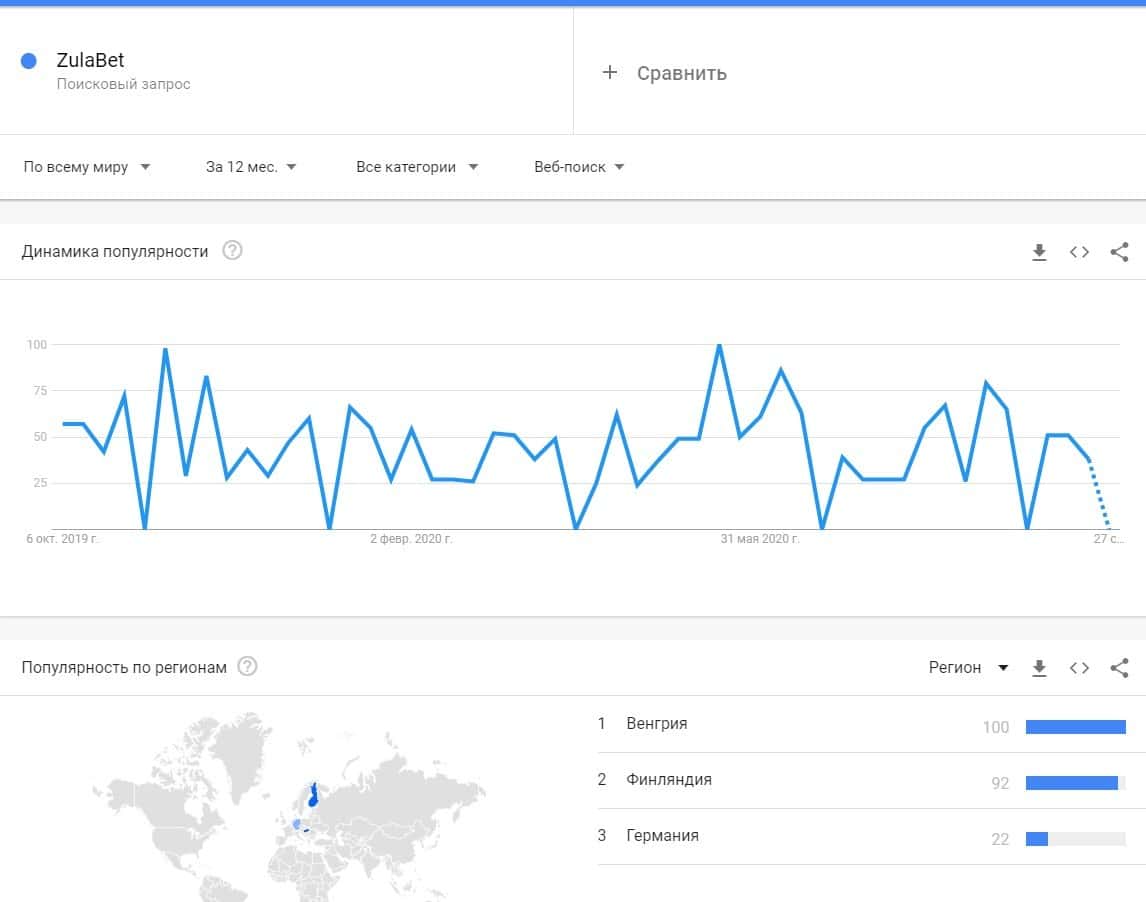Share the interest over time chart
The image size is (1146, 902).
1119,252
